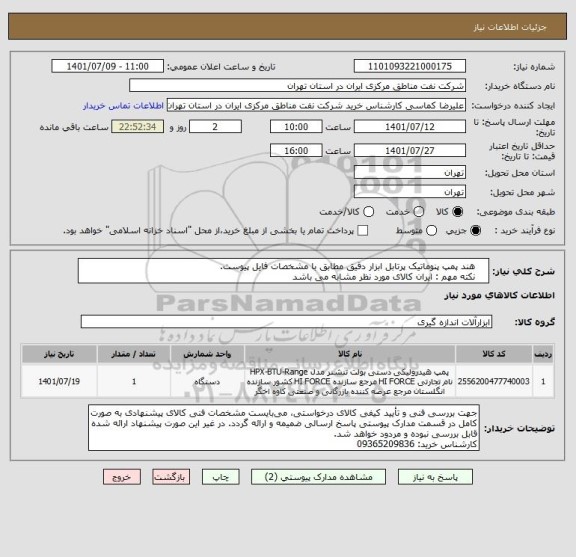Click the need date cell 1401/07/19
The height and width of the screenshot is (557, 576).
point(59,381)
